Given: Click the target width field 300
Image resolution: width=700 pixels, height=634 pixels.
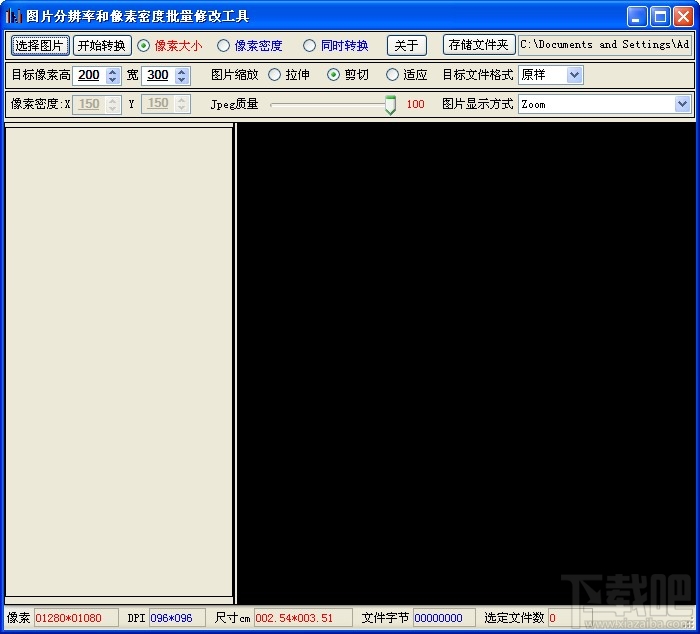Looking at the screenshot, I should [158, 75].
